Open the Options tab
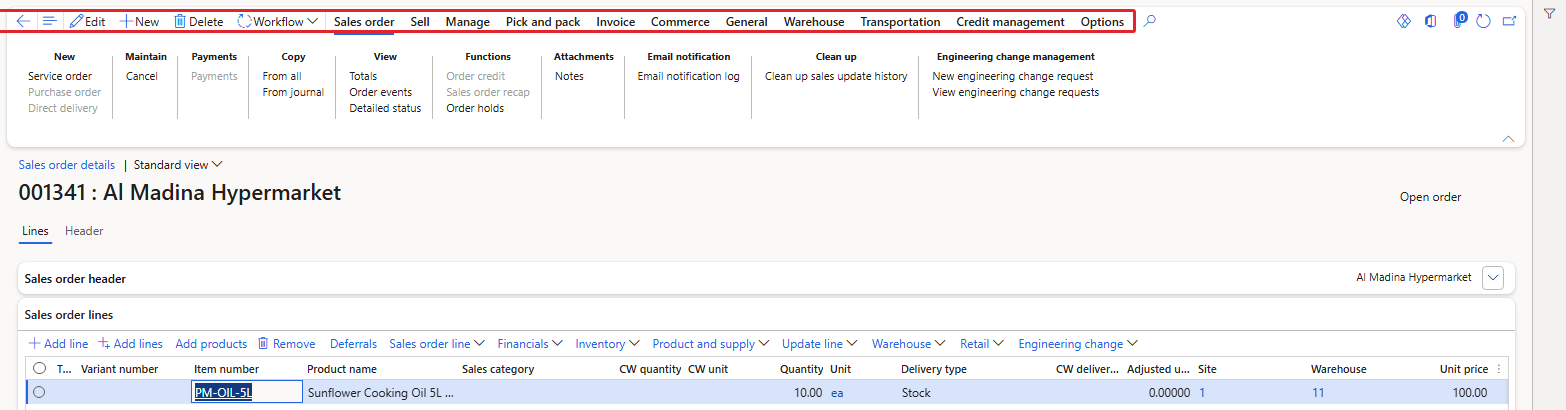Screen dimensions: 1566x410 click(1102, 22)
